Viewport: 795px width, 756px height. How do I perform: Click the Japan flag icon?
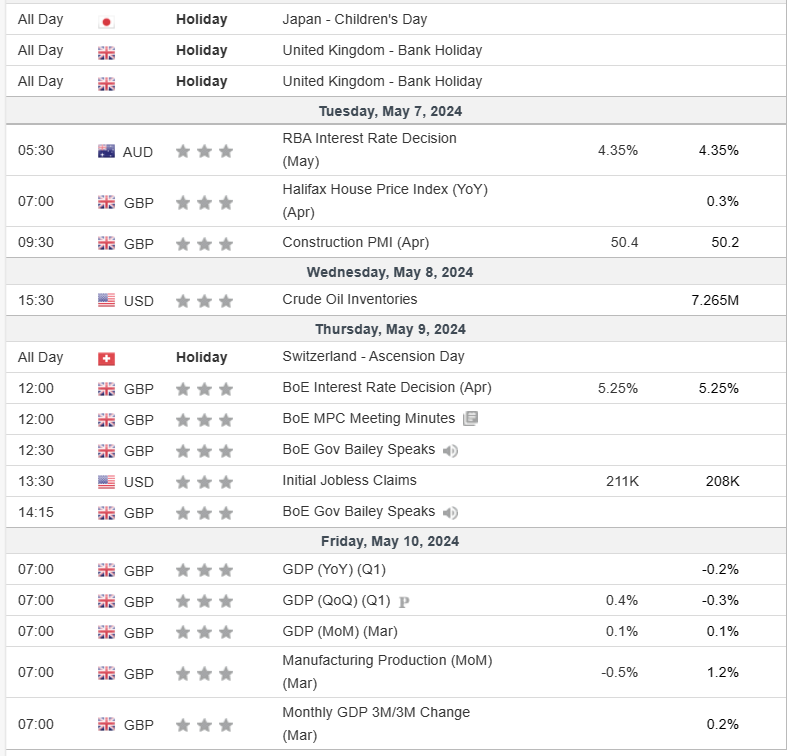click(x=106, y=20)
